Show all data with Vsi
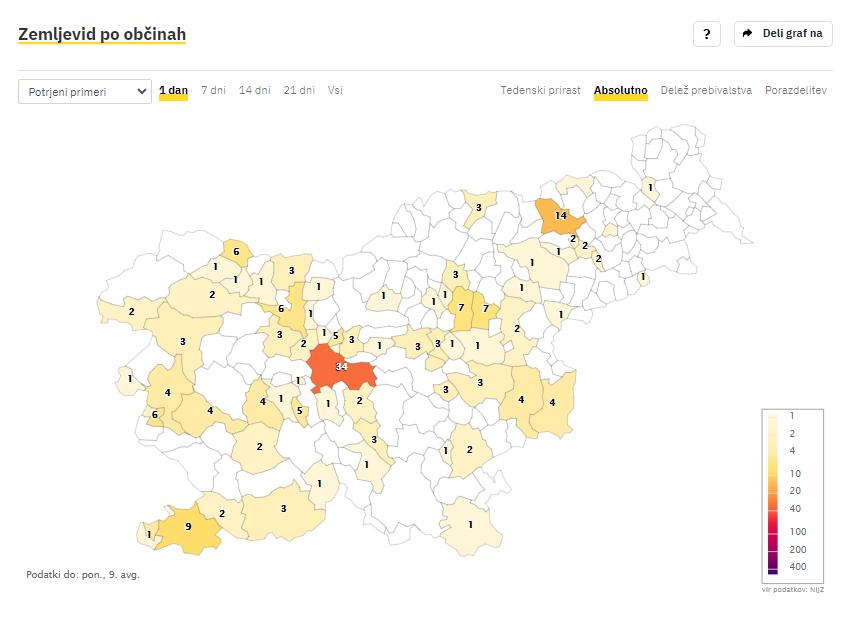The width and height of the screenshot is (854, 618). (335, 90)
